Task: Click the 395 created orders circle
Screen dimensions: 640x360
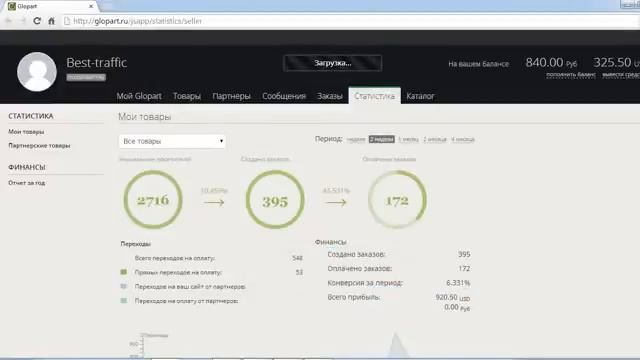Action: [x=275, y=200]
